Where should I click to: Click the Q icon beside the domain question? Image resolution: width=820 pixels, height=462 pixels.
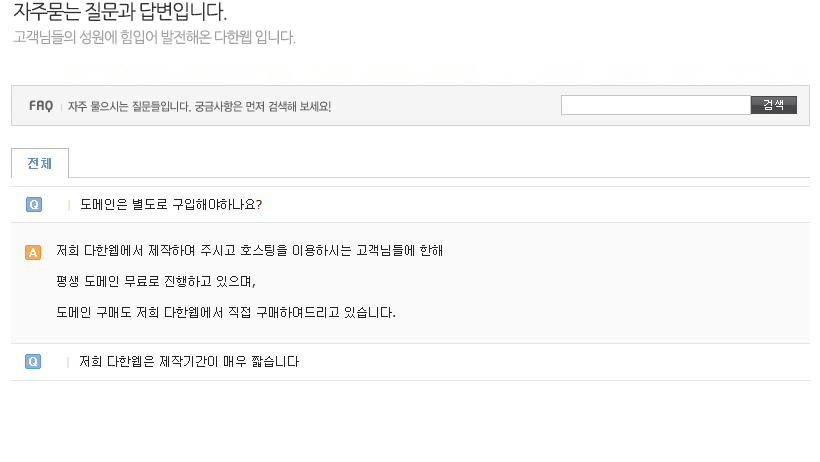tap(34, 204)
